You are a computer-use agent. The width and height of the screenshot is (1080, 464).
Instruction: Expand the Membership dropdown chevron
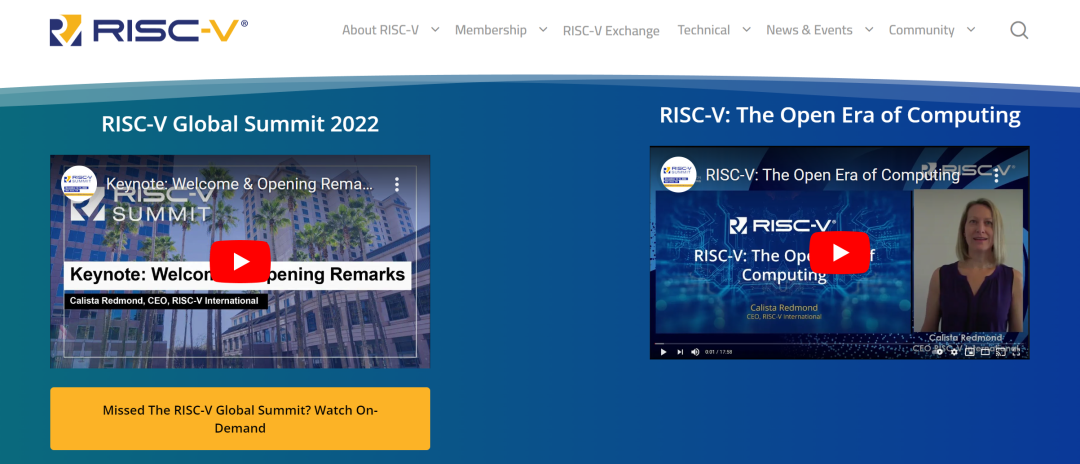click(x=543, y=30)
